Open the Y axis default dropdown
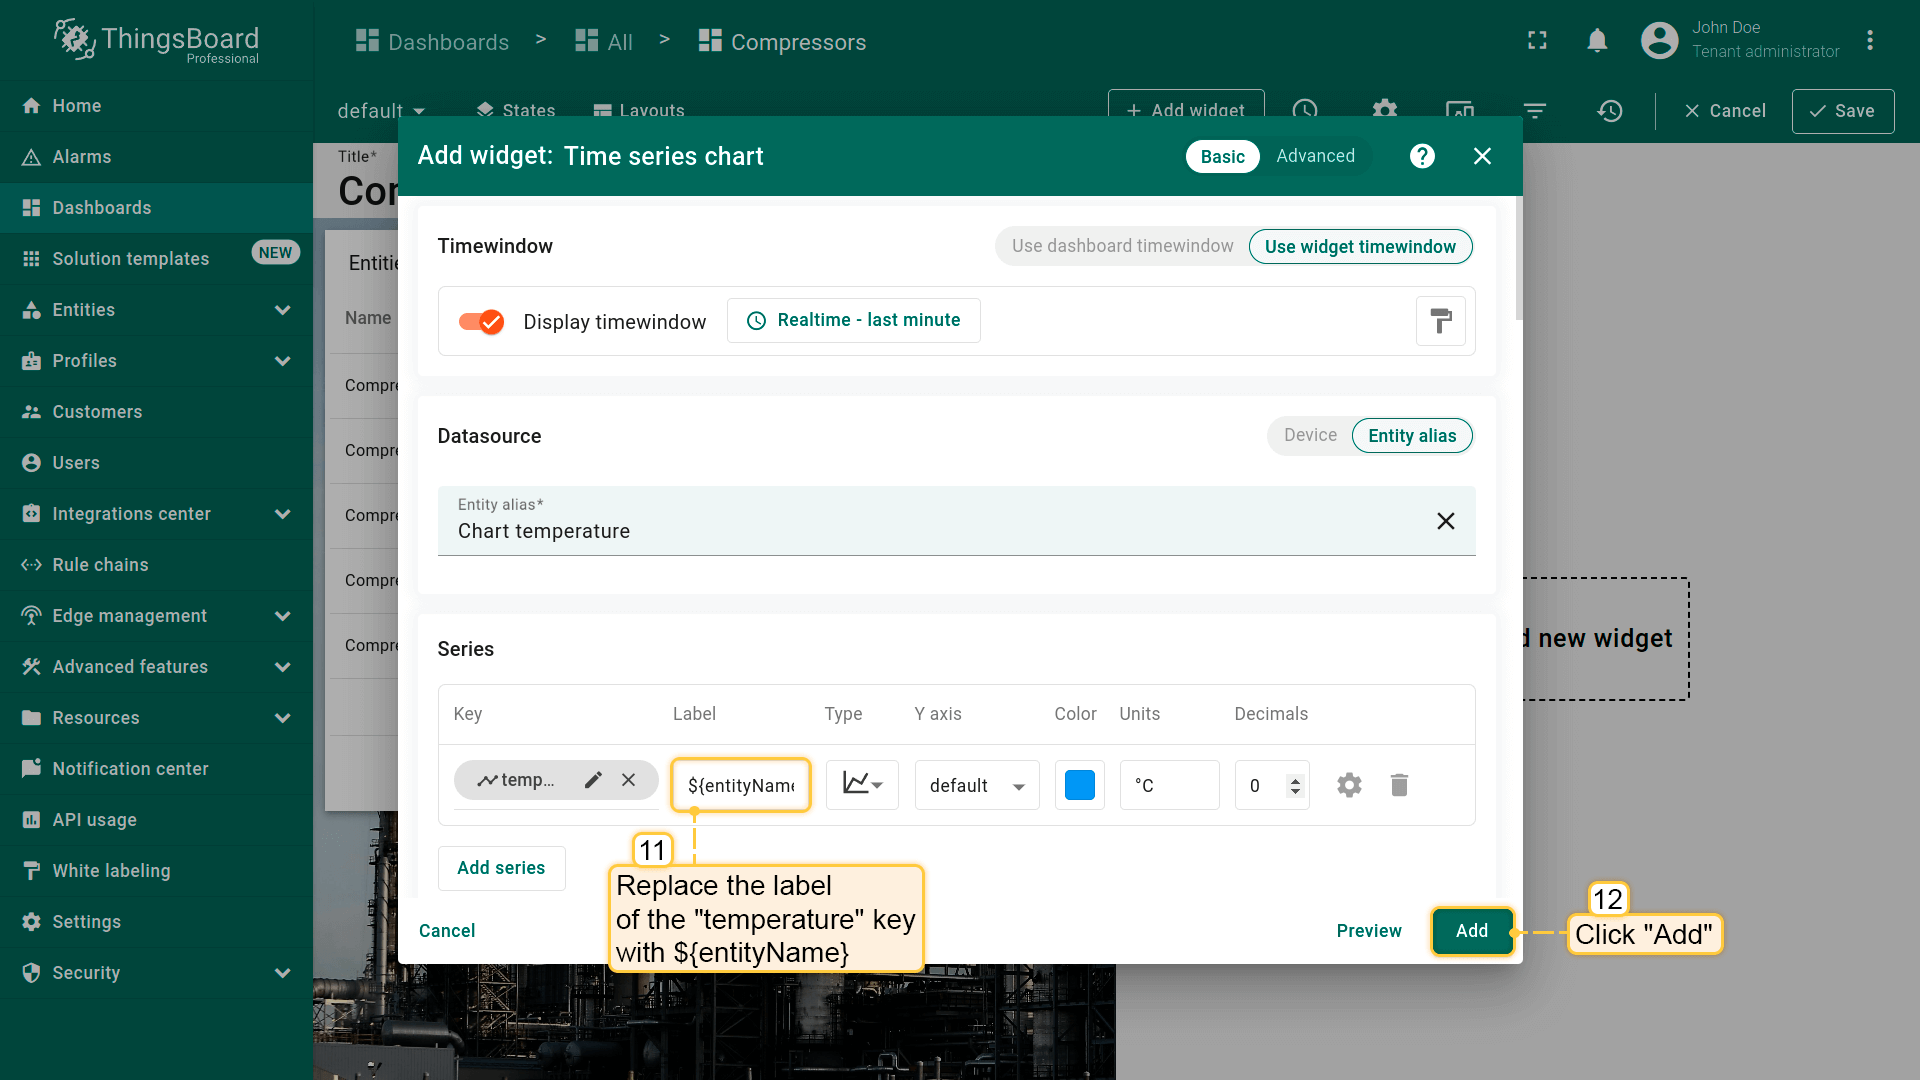 (976, 785)
